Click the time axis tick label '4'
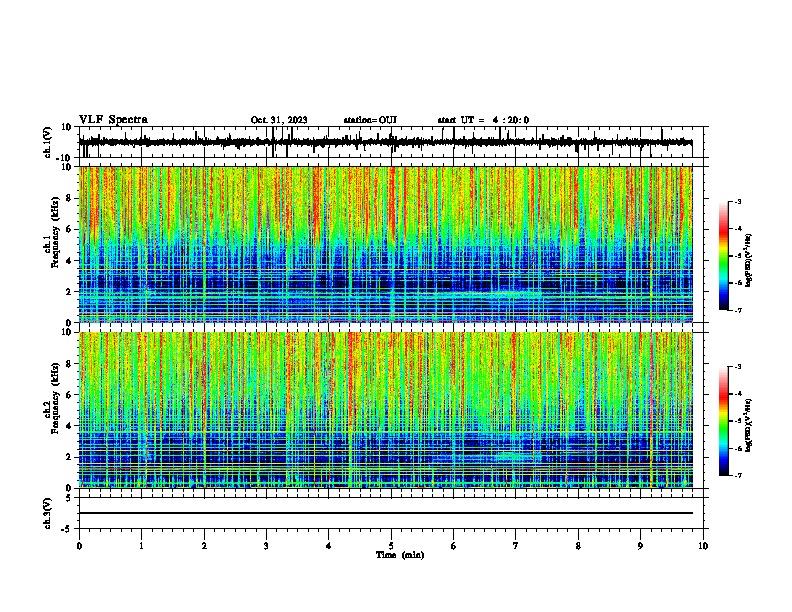Viewport: 792px width, 612px height. point(329,546)
